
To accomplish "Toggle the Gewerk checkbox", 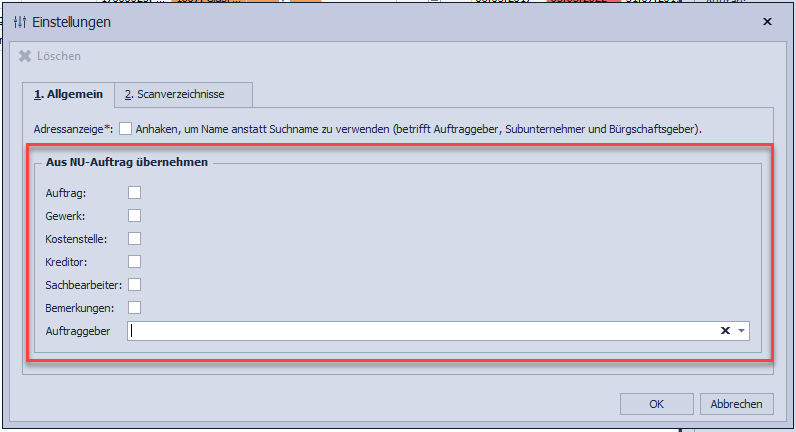I will coord(134,215).
